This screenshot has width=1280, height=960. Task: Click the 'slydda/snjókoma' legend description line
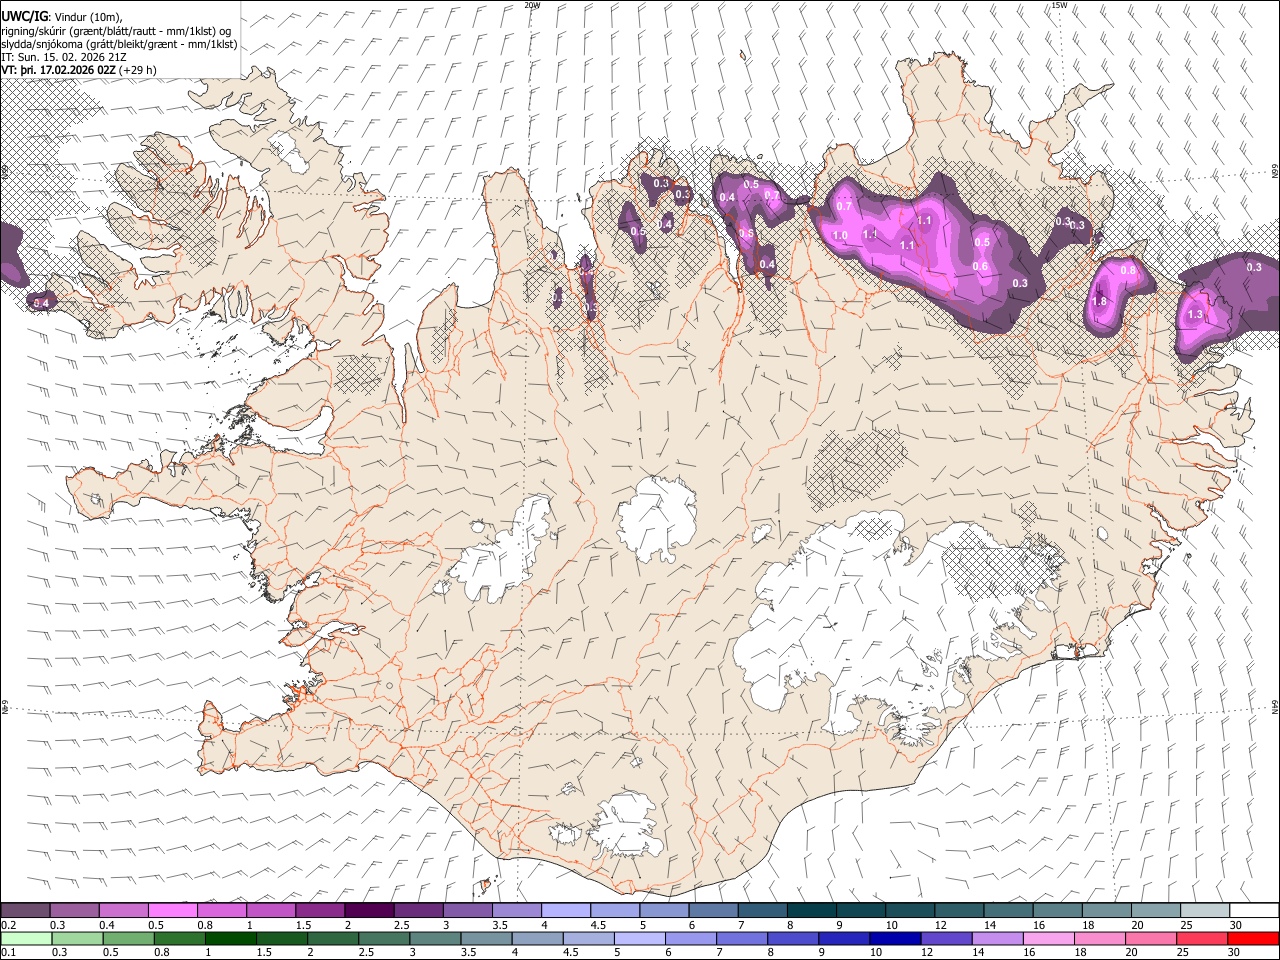click(119, 44)
